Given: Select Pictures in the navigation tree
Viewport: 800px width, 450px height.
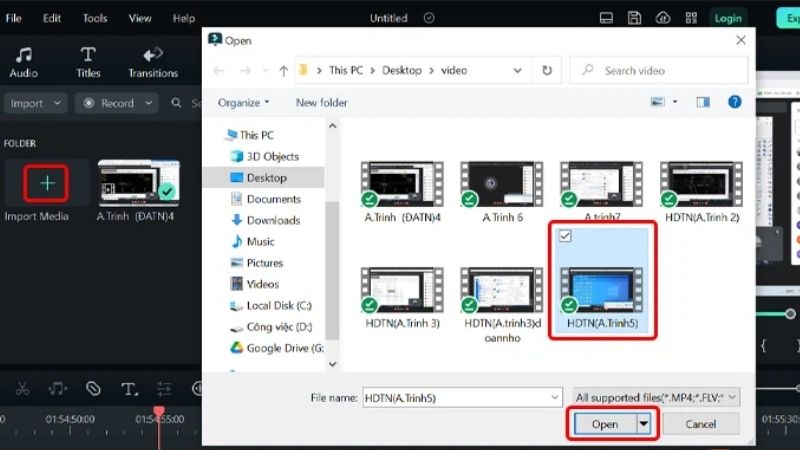Looking at the screenshot, I should click(x=265, y=263).
